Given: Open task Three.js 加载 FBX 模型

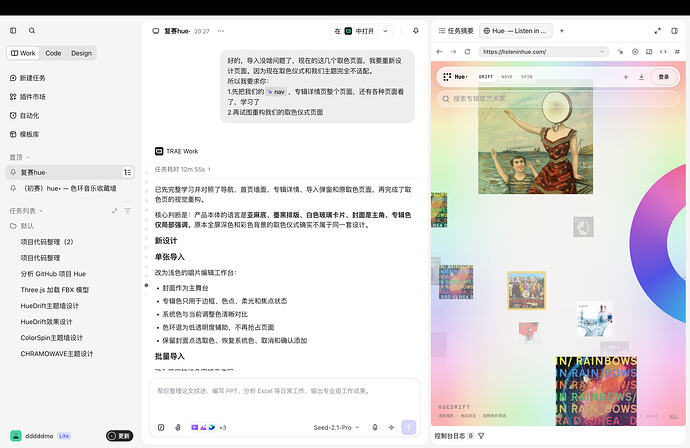Looking at the screenshot, I should pyautogui.click(x=55, y=290).
